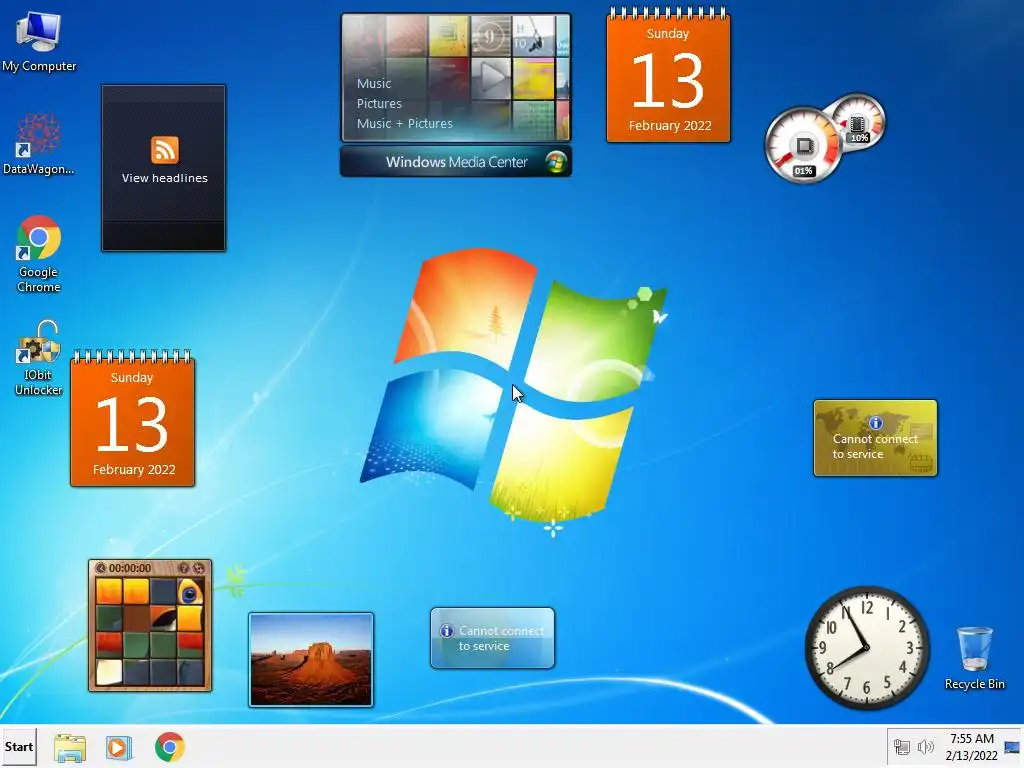
Task: Click the Windows orb logo on the Media Center gadget
Action: point(556,162)
